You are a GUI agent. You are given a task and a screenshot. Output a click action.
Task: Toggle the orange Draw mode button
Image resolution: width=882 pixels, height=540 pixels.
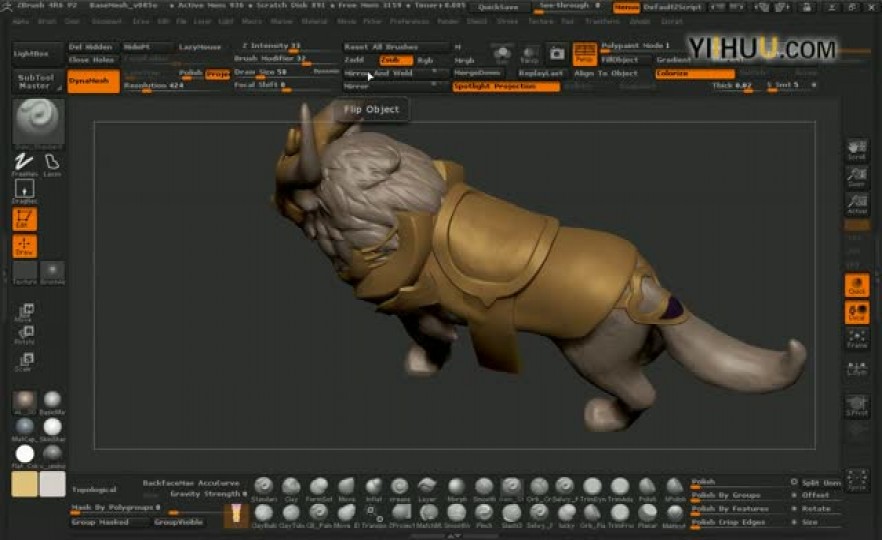pos(24,246)
